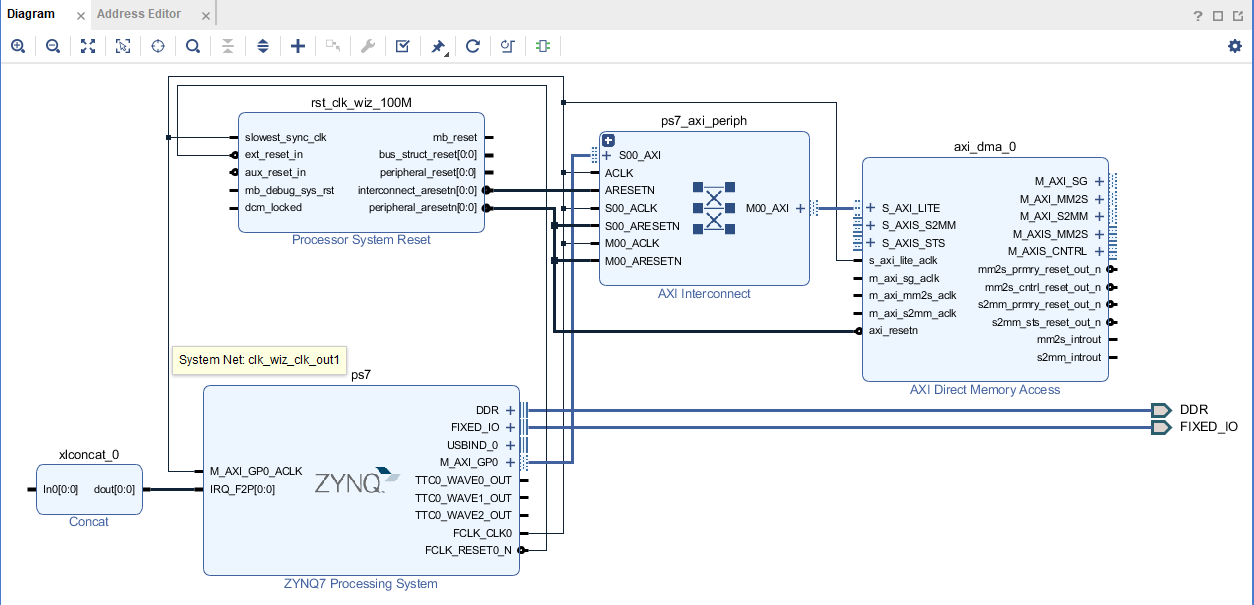
Task: Regenerate the diagram layout
Action: click(472, 45)
